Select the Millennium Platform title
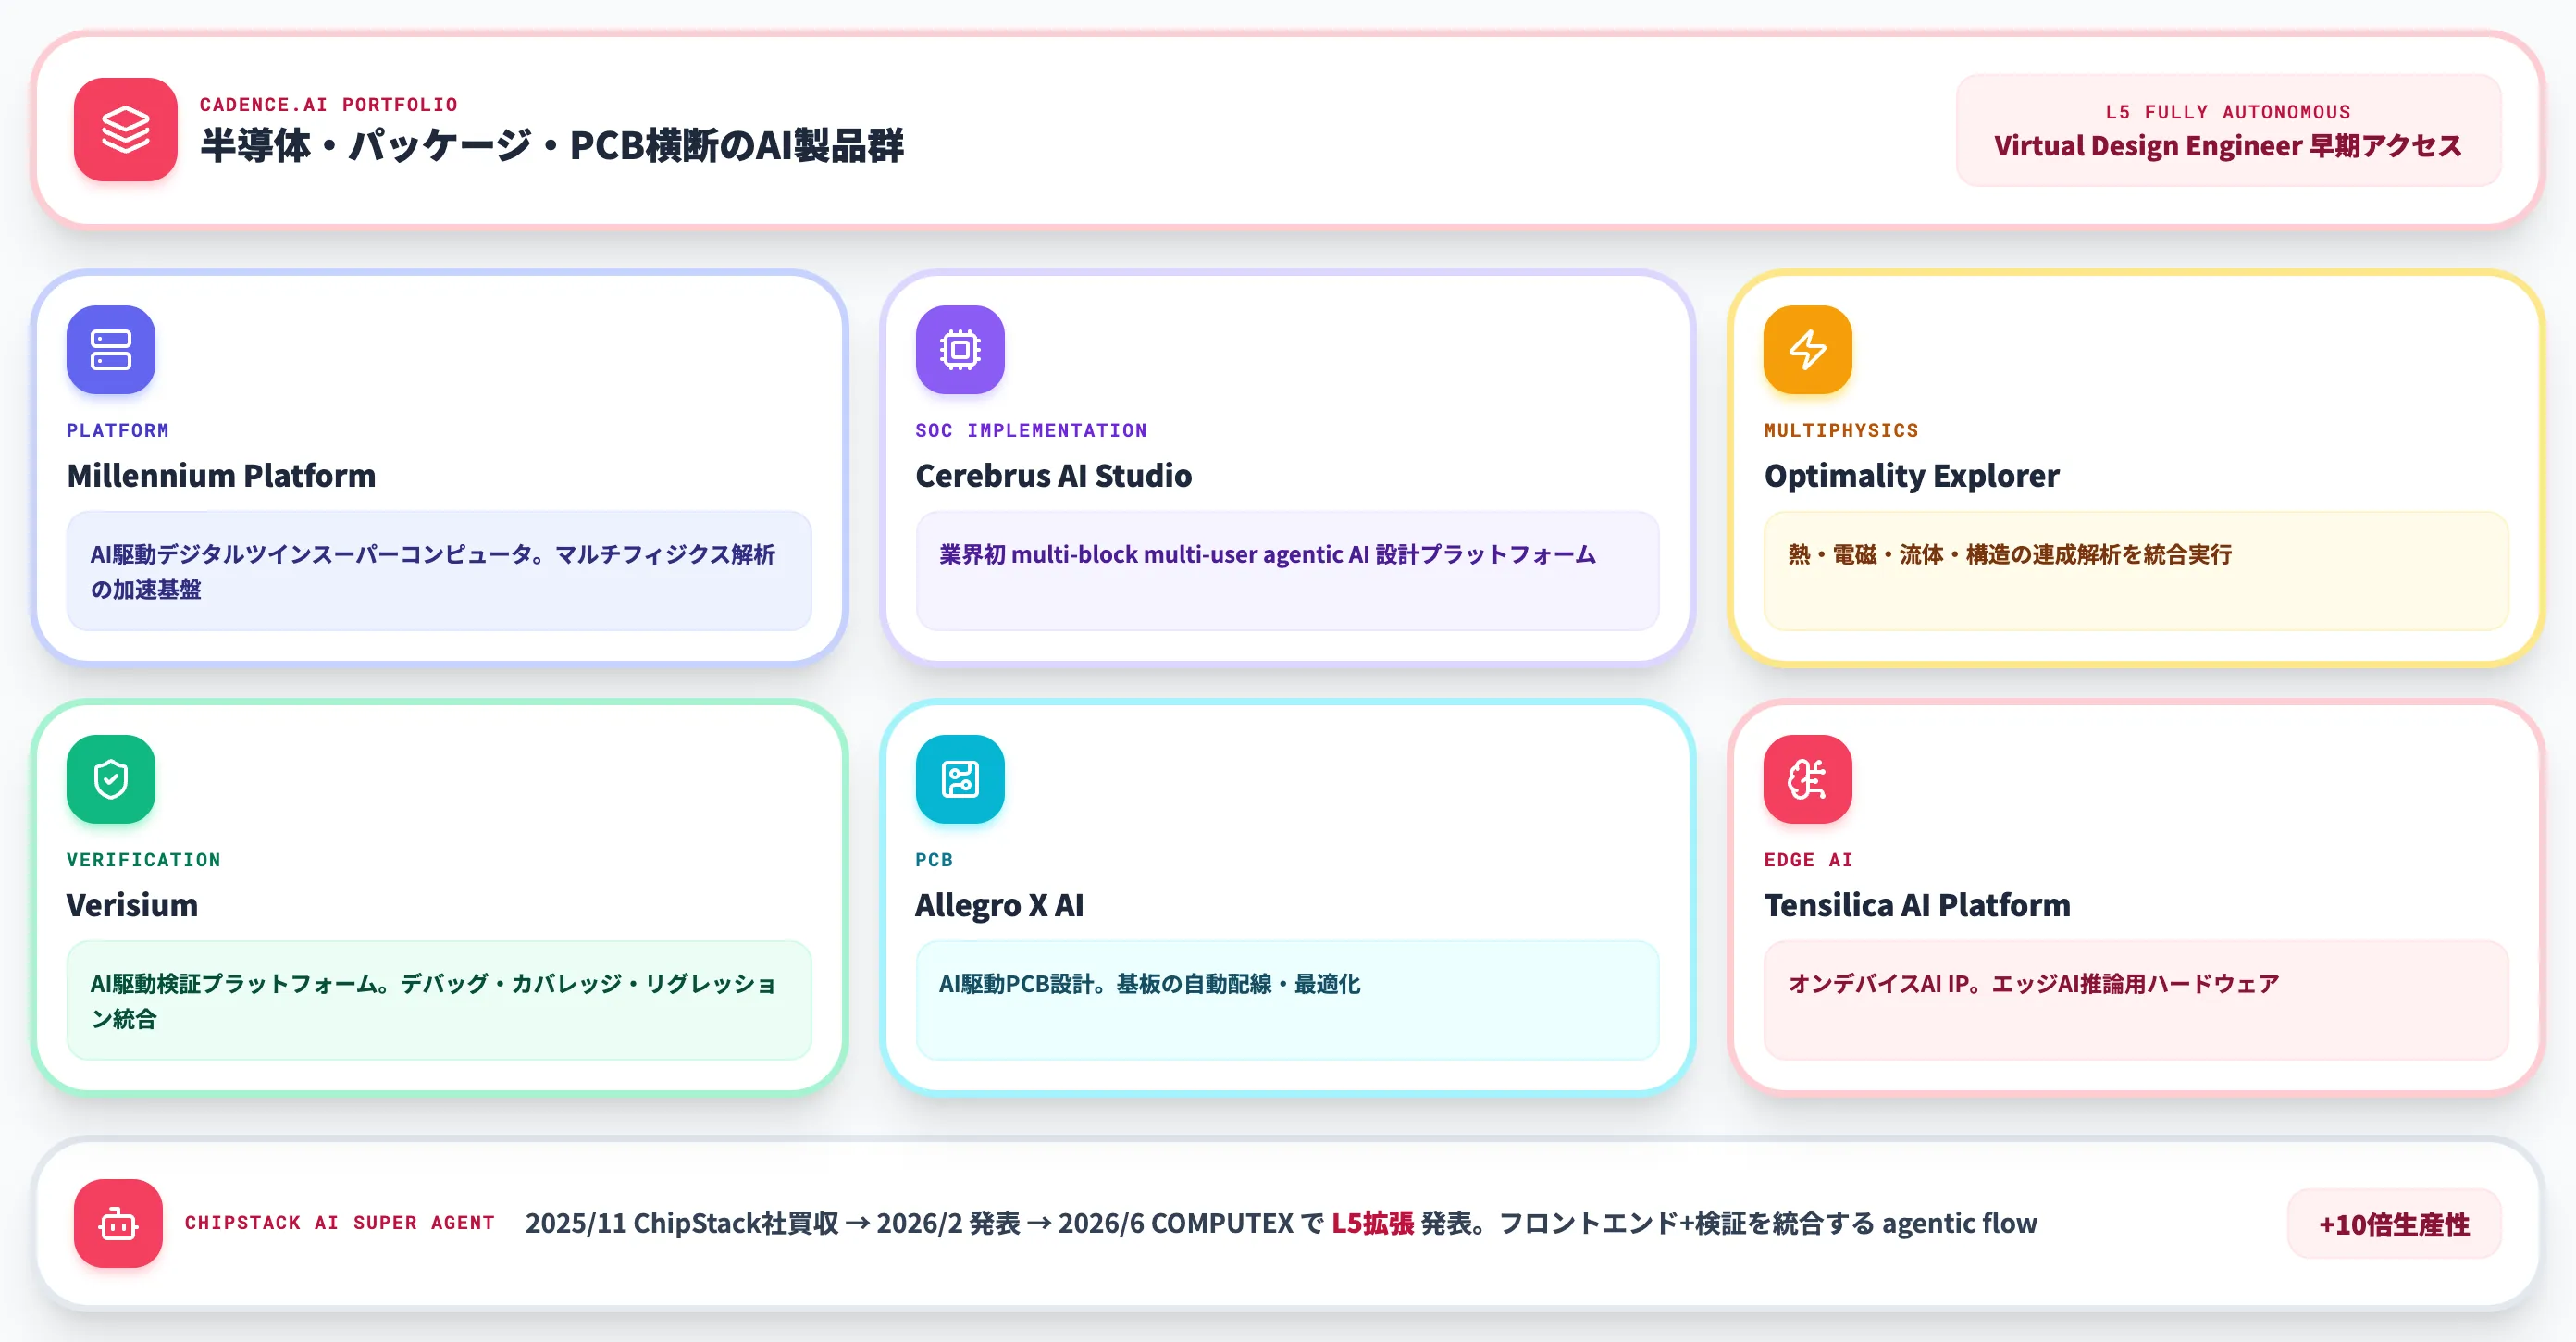This screenshot has width=2576, height=1342. point(221,475)
